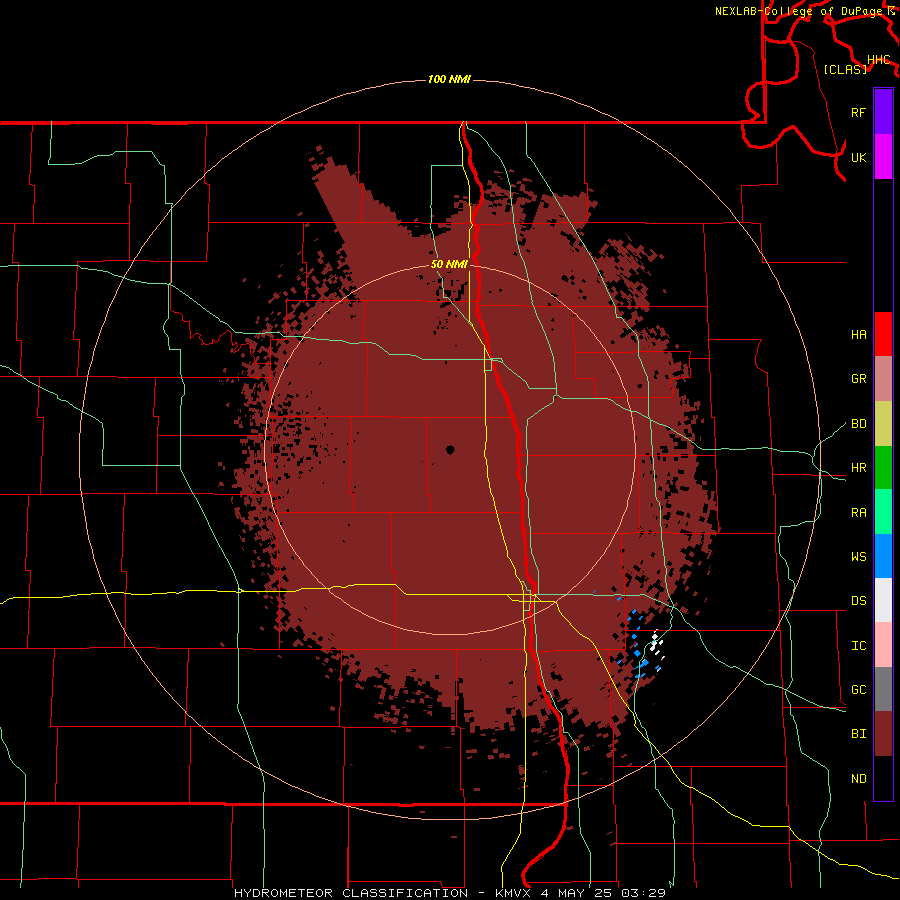Click the ND black legend swatch
The height and width of the screenshot is (900, 900).
tap(883, 778)
